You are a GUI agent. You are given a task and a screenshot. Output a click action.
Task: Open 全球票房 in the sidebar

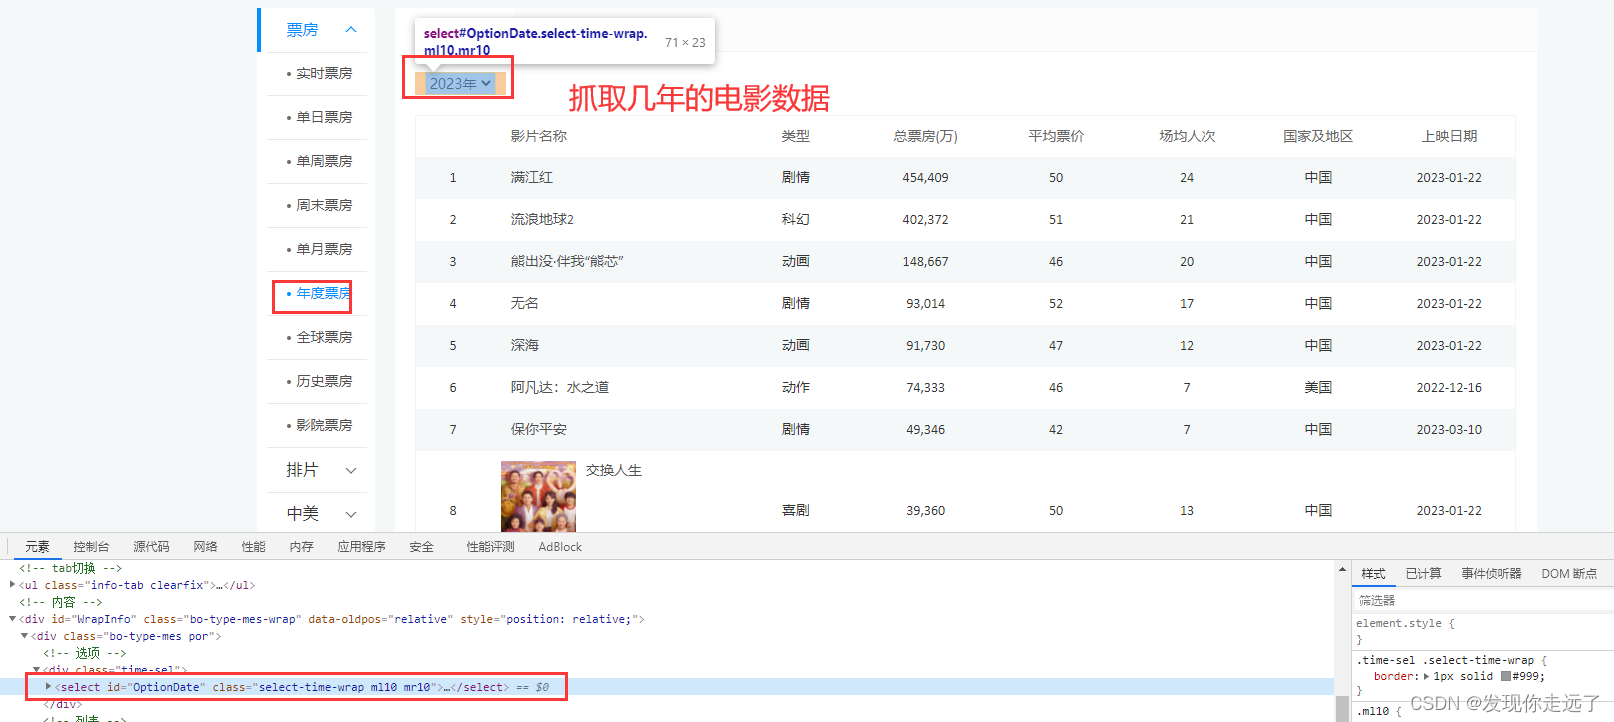pyautogui.click(x=324, y=337)
